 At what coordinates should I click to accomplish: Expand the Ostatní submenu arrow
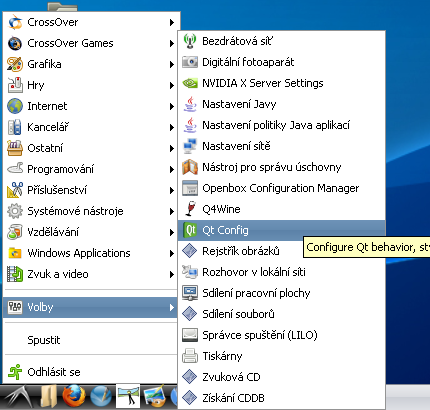tap(172, 148)
